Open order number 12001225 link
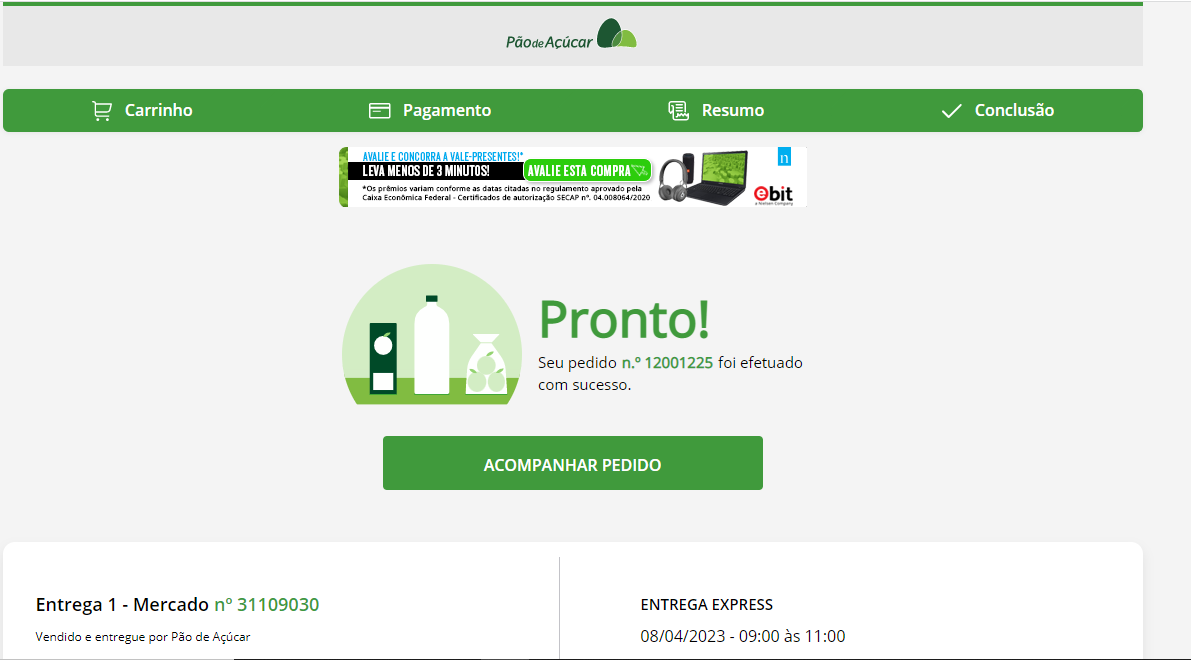1191x660 pixels. tap(668, 363)
